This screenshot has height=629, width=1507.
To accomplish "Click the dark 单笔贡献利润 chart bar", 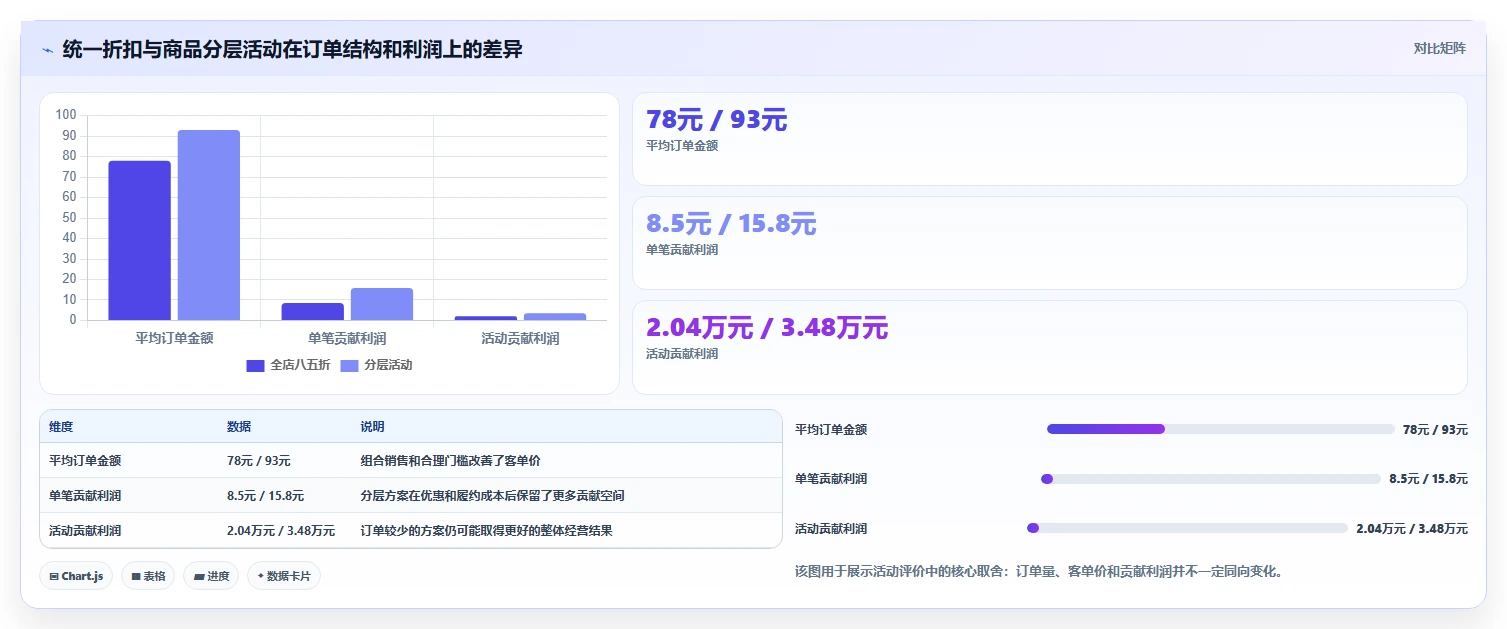I will tap(312, 312).
